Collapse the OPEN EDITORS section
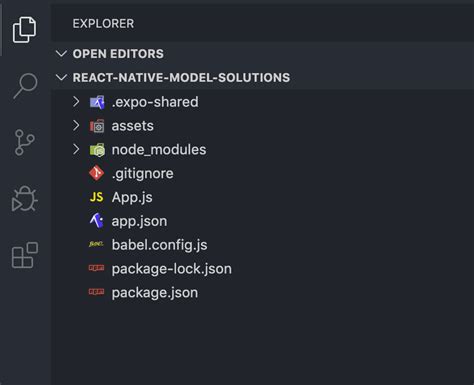Image resolution: width=474 pixels, height=385 pixels. click(x=61, y=54)
